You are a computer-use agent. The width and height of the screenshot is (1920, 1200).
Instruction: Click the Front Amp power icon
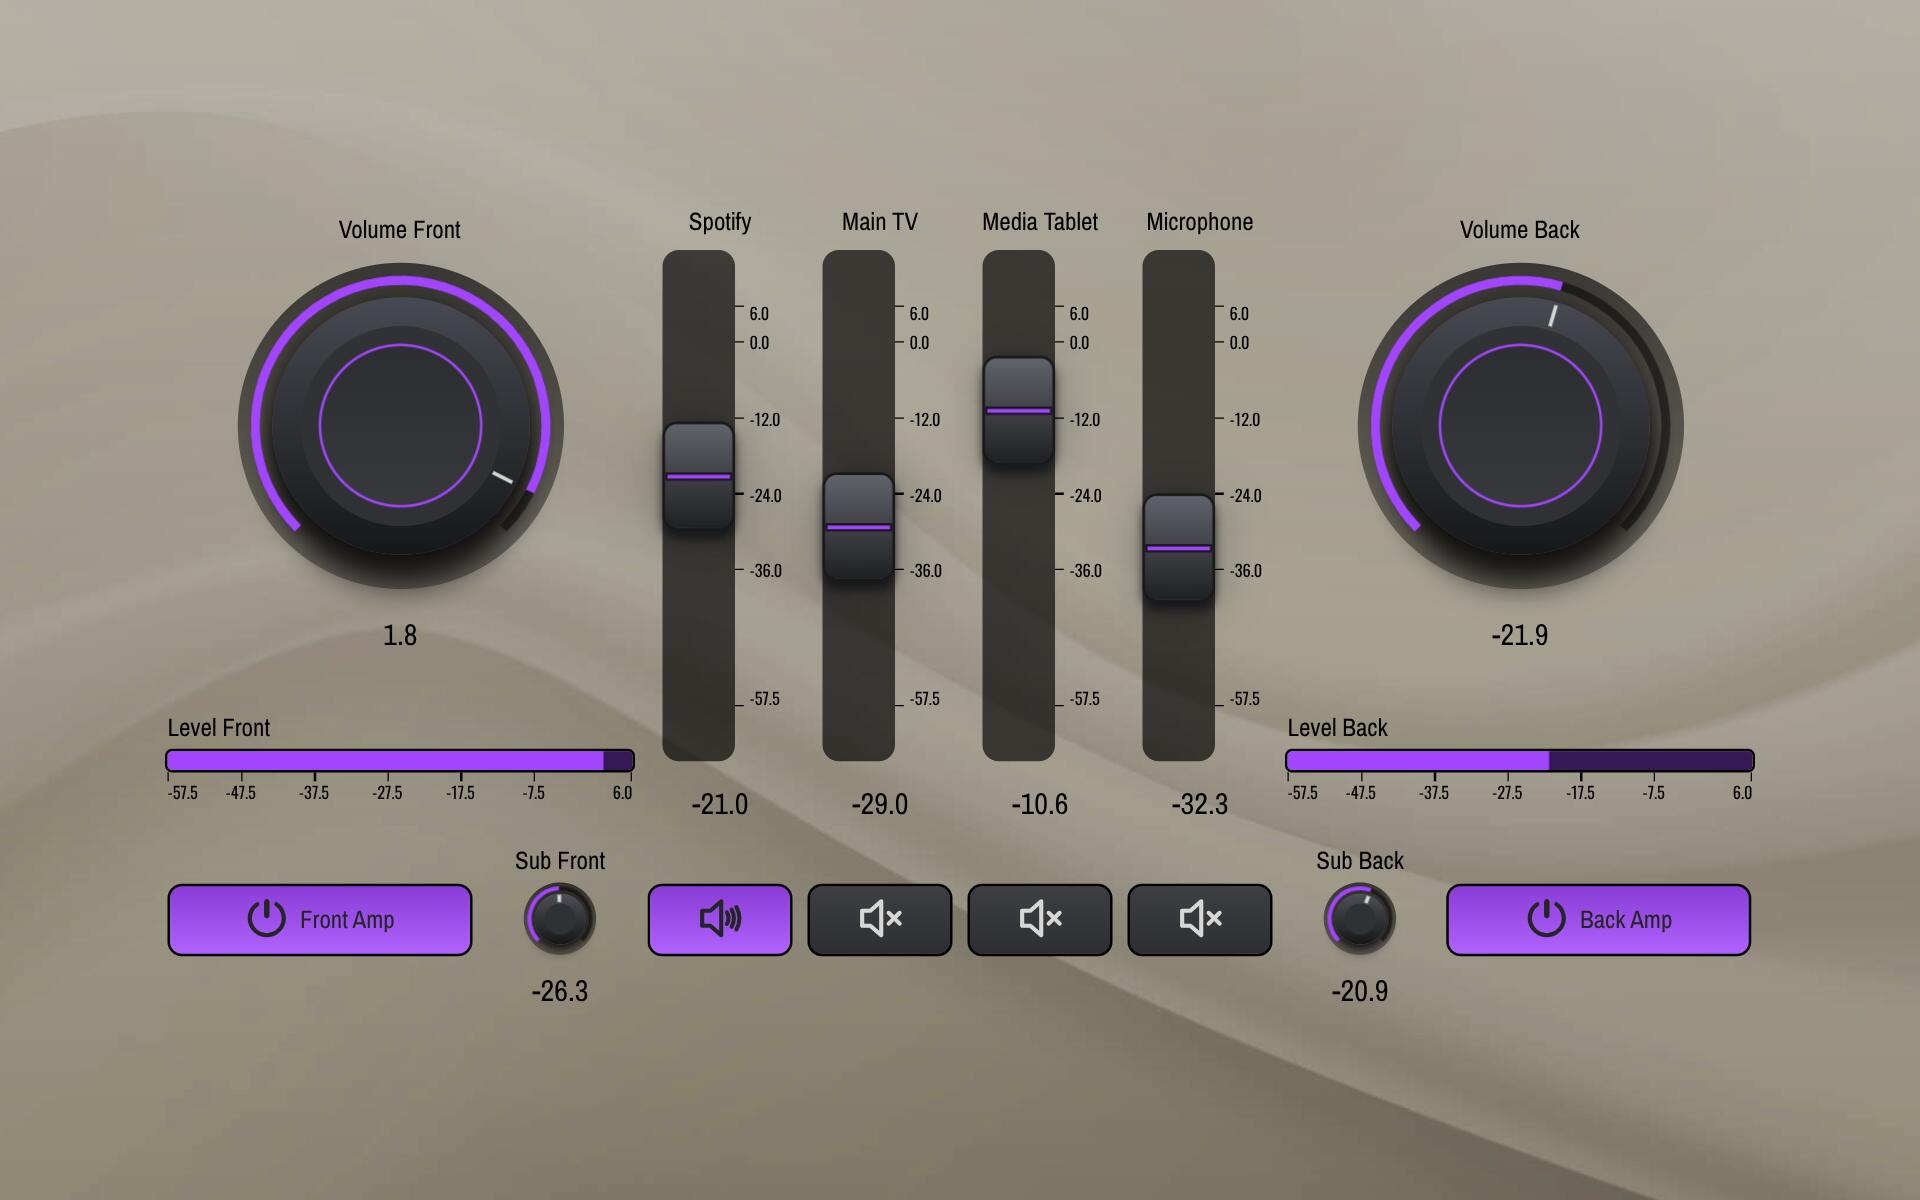click(266, 918)
